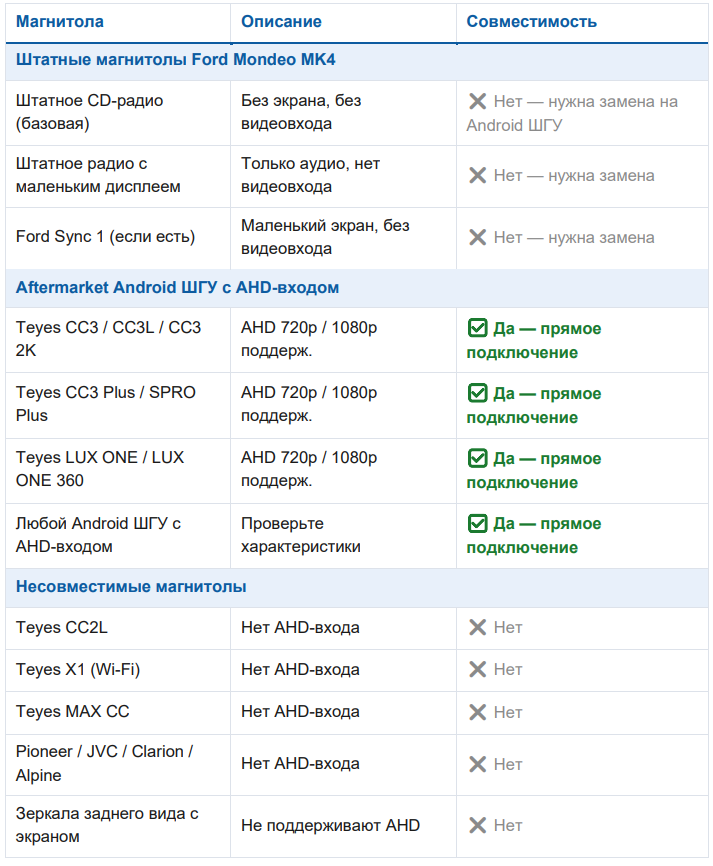713x866 pixels.
Task: Click the cross icon in Teyes MAX CC row
Action: (477, 712)
